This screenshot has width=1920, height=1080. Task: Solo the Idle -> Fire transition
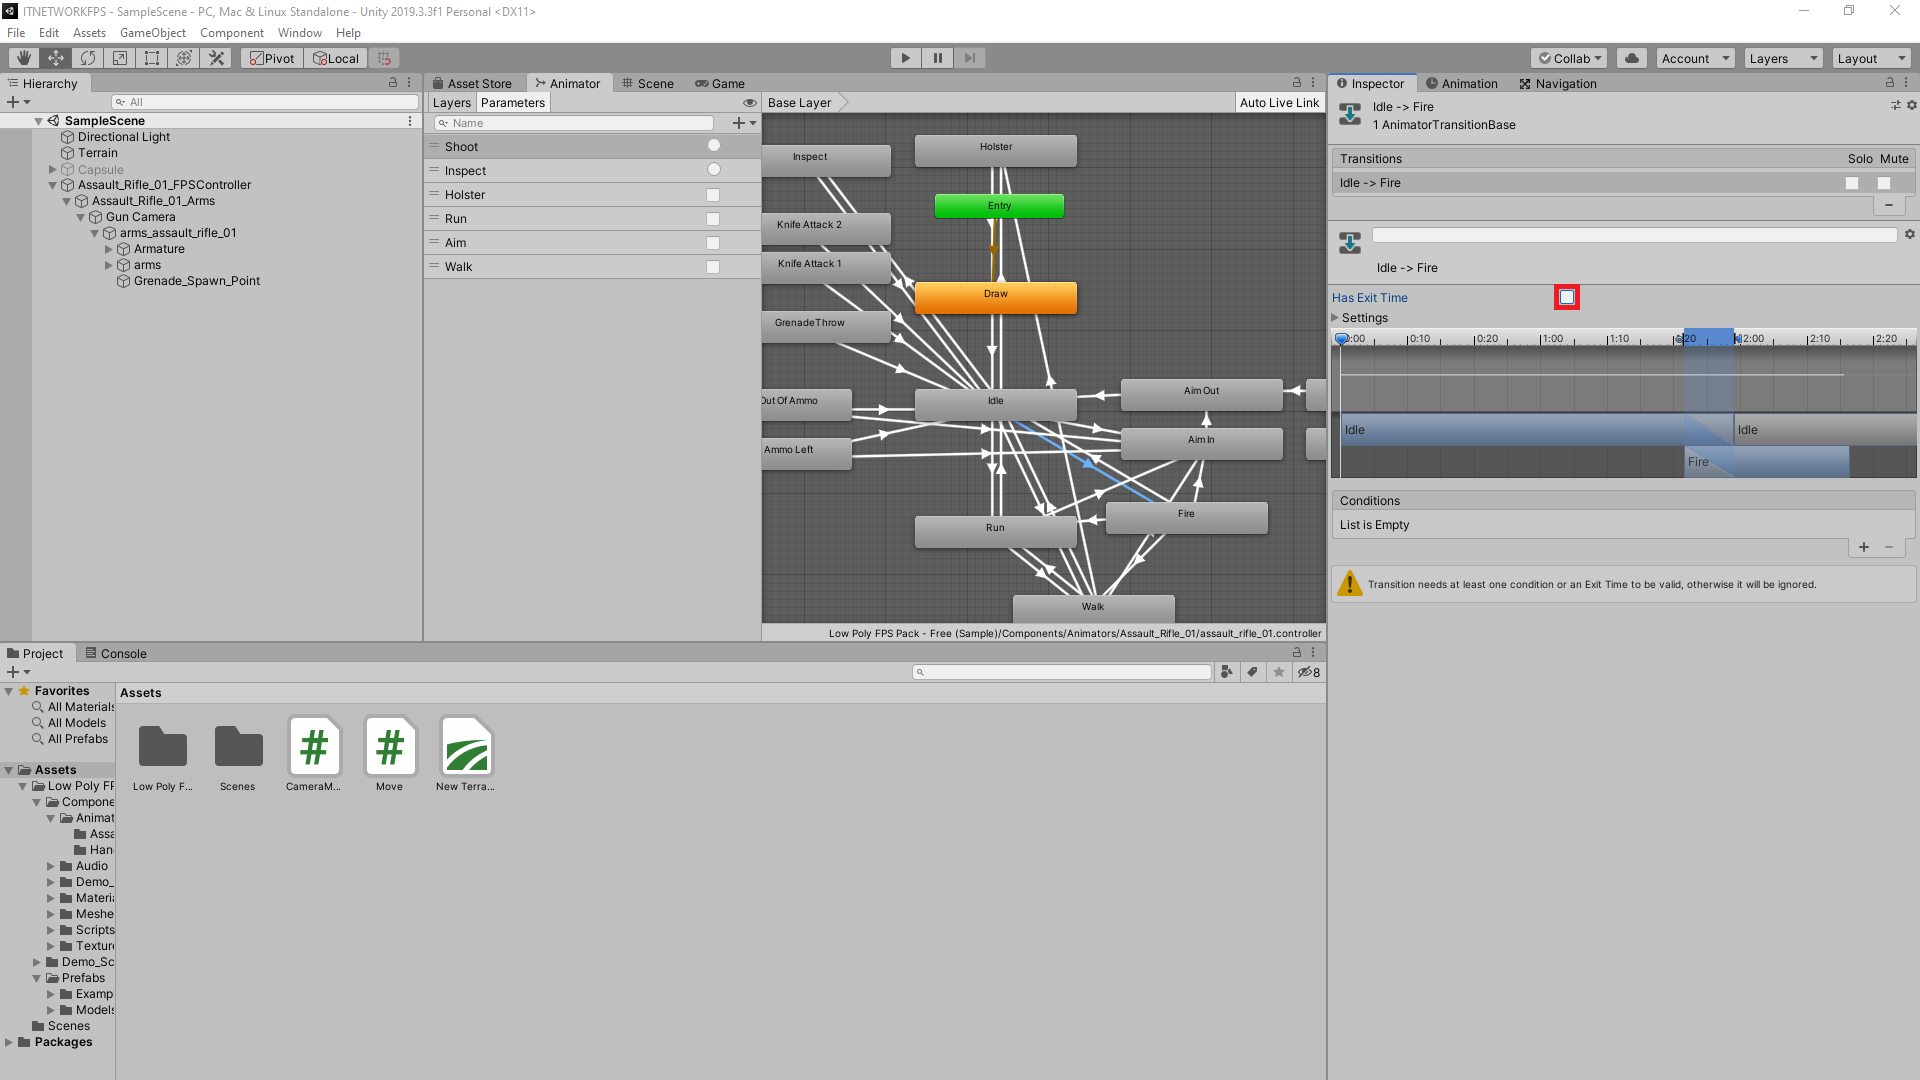1853,183
